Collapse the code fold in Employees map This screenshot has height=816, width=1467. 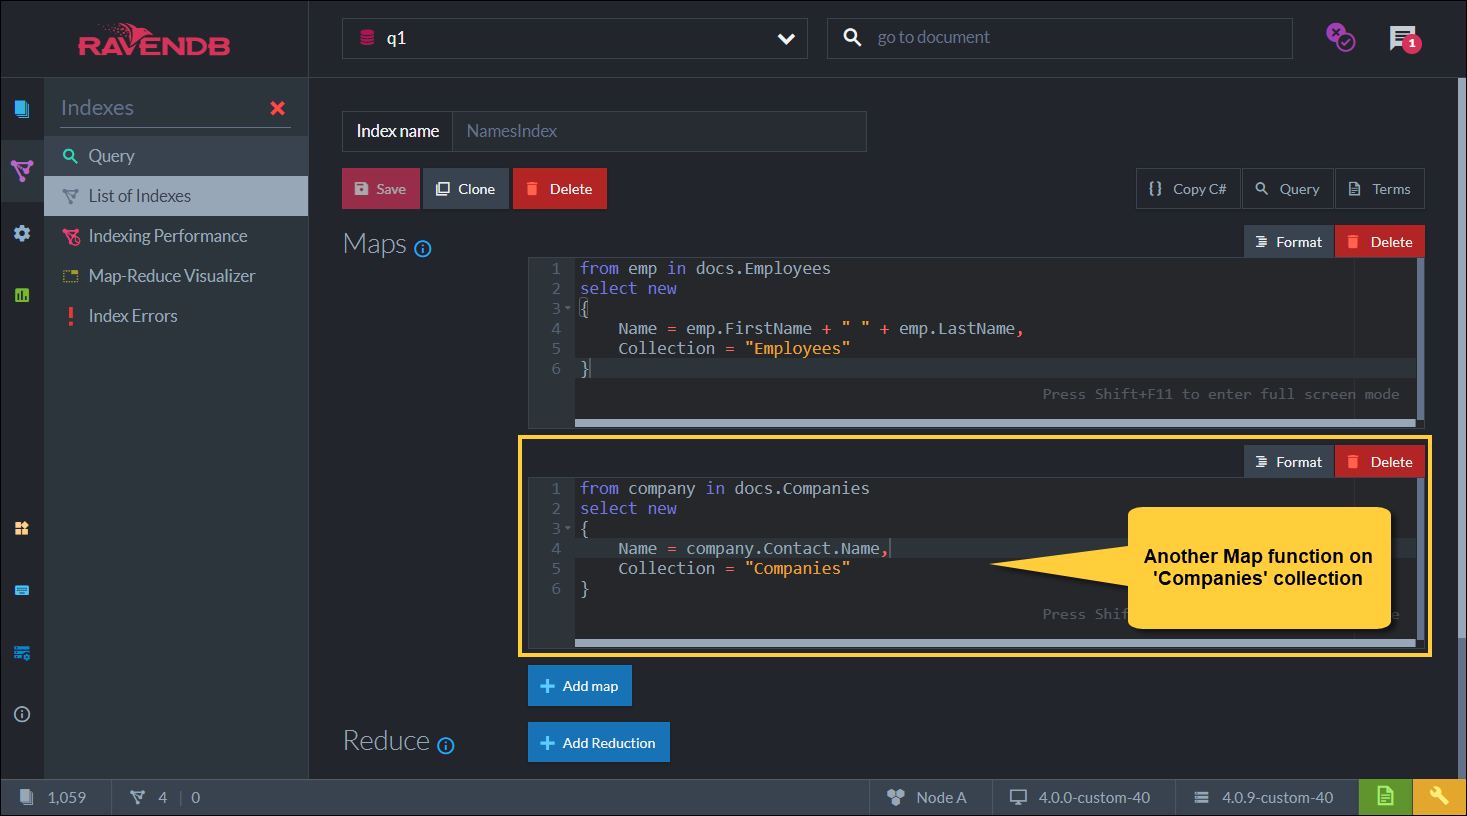pyautogui.click(x=568, y=308)
